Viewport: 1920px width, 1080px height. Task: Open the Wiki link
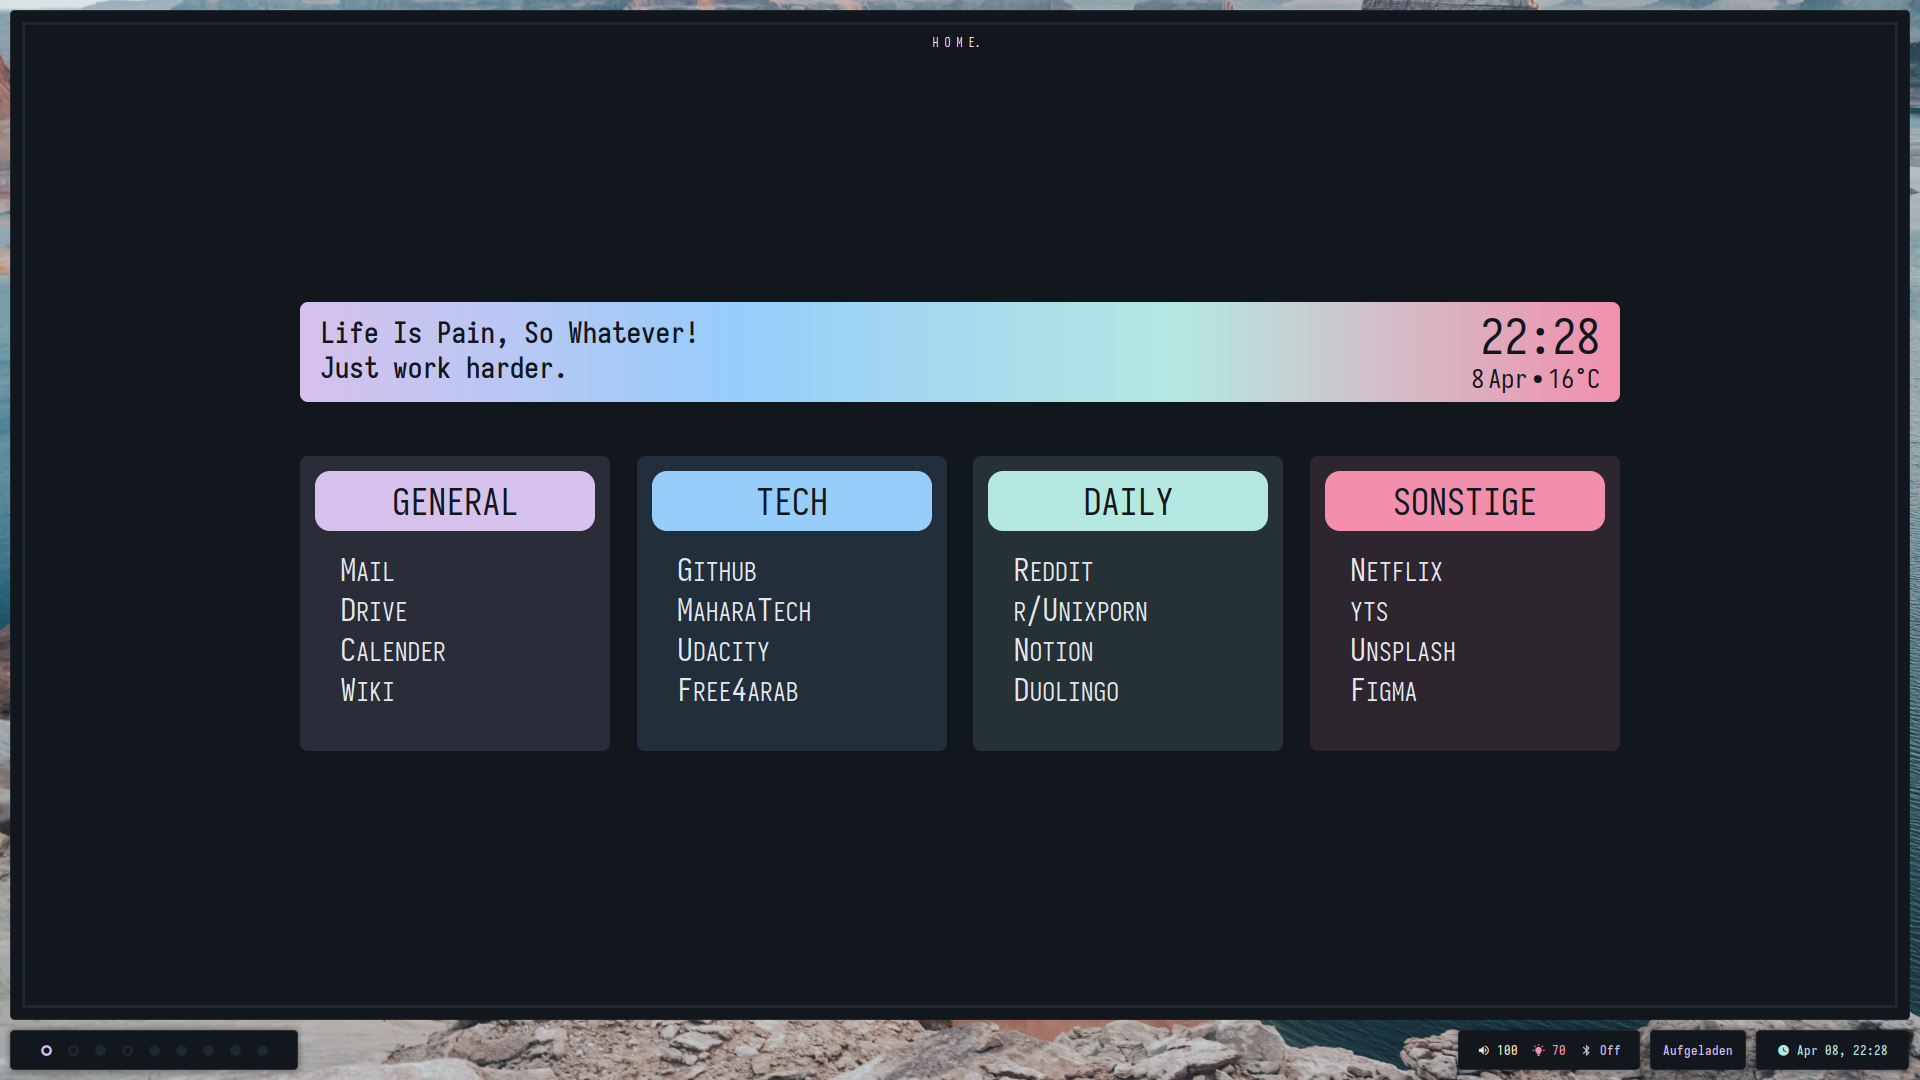click(367, 691)
